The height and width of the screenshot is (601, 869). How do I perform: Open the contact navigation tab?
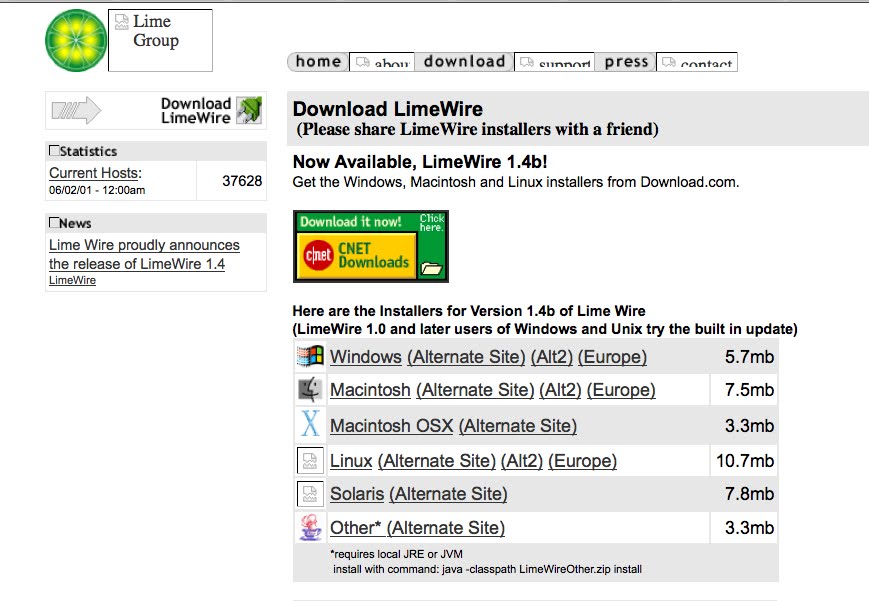coord(697,62)
